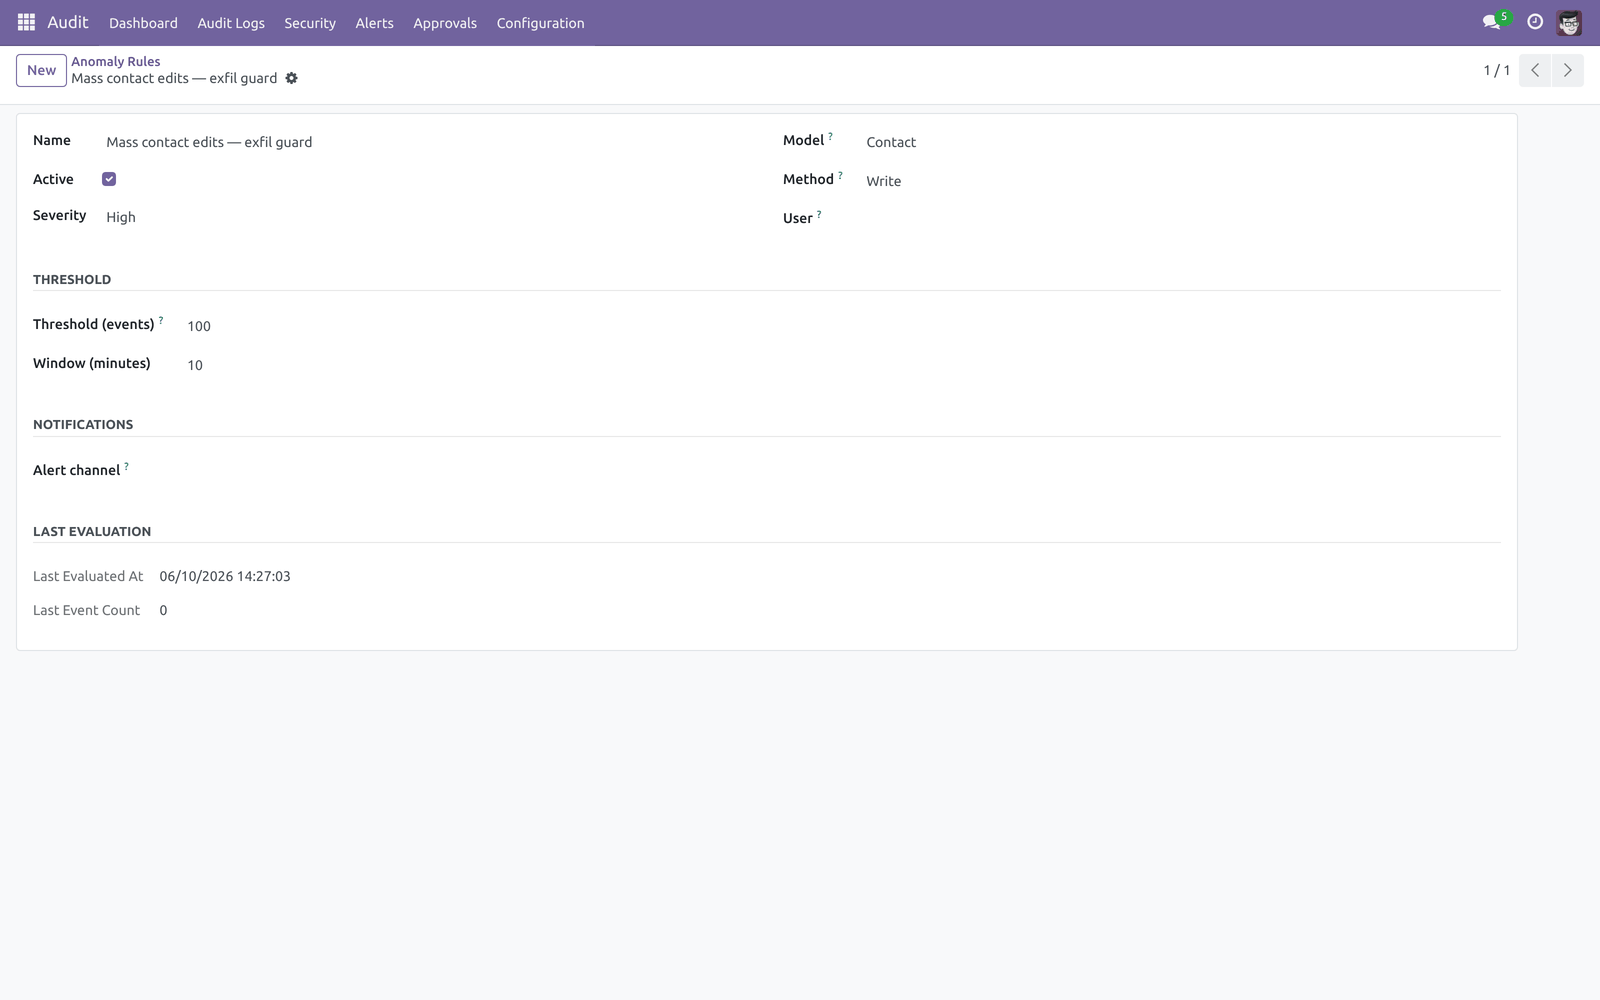The height and width of the screenshot is (1000, 1600).
Task: Open the Audit Logs menu
Action: [231, 23]
